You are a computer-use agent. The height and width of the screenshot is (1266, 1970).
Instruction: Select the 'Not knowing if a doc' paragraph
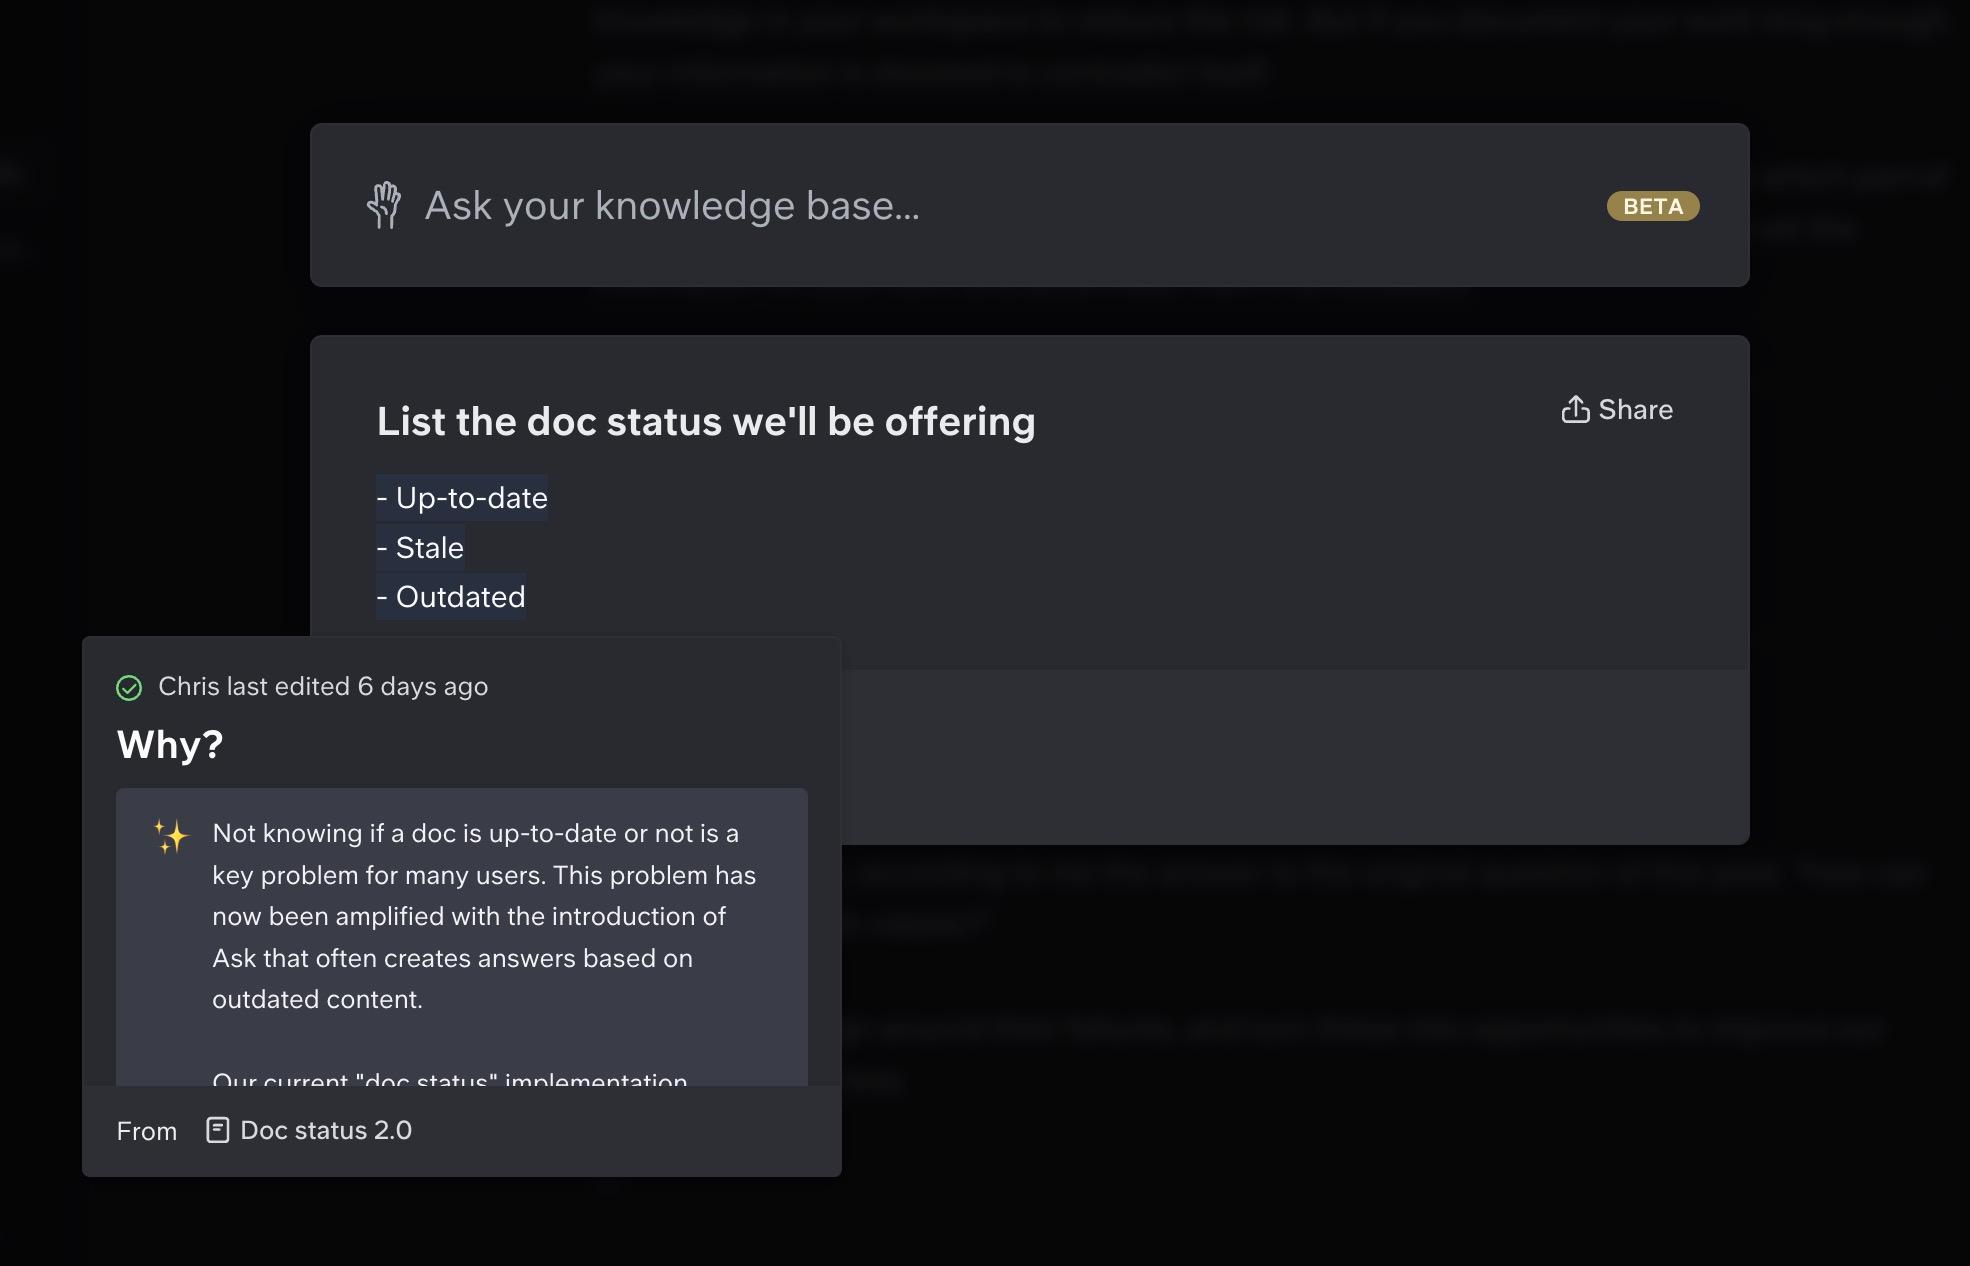click(483, 916)
